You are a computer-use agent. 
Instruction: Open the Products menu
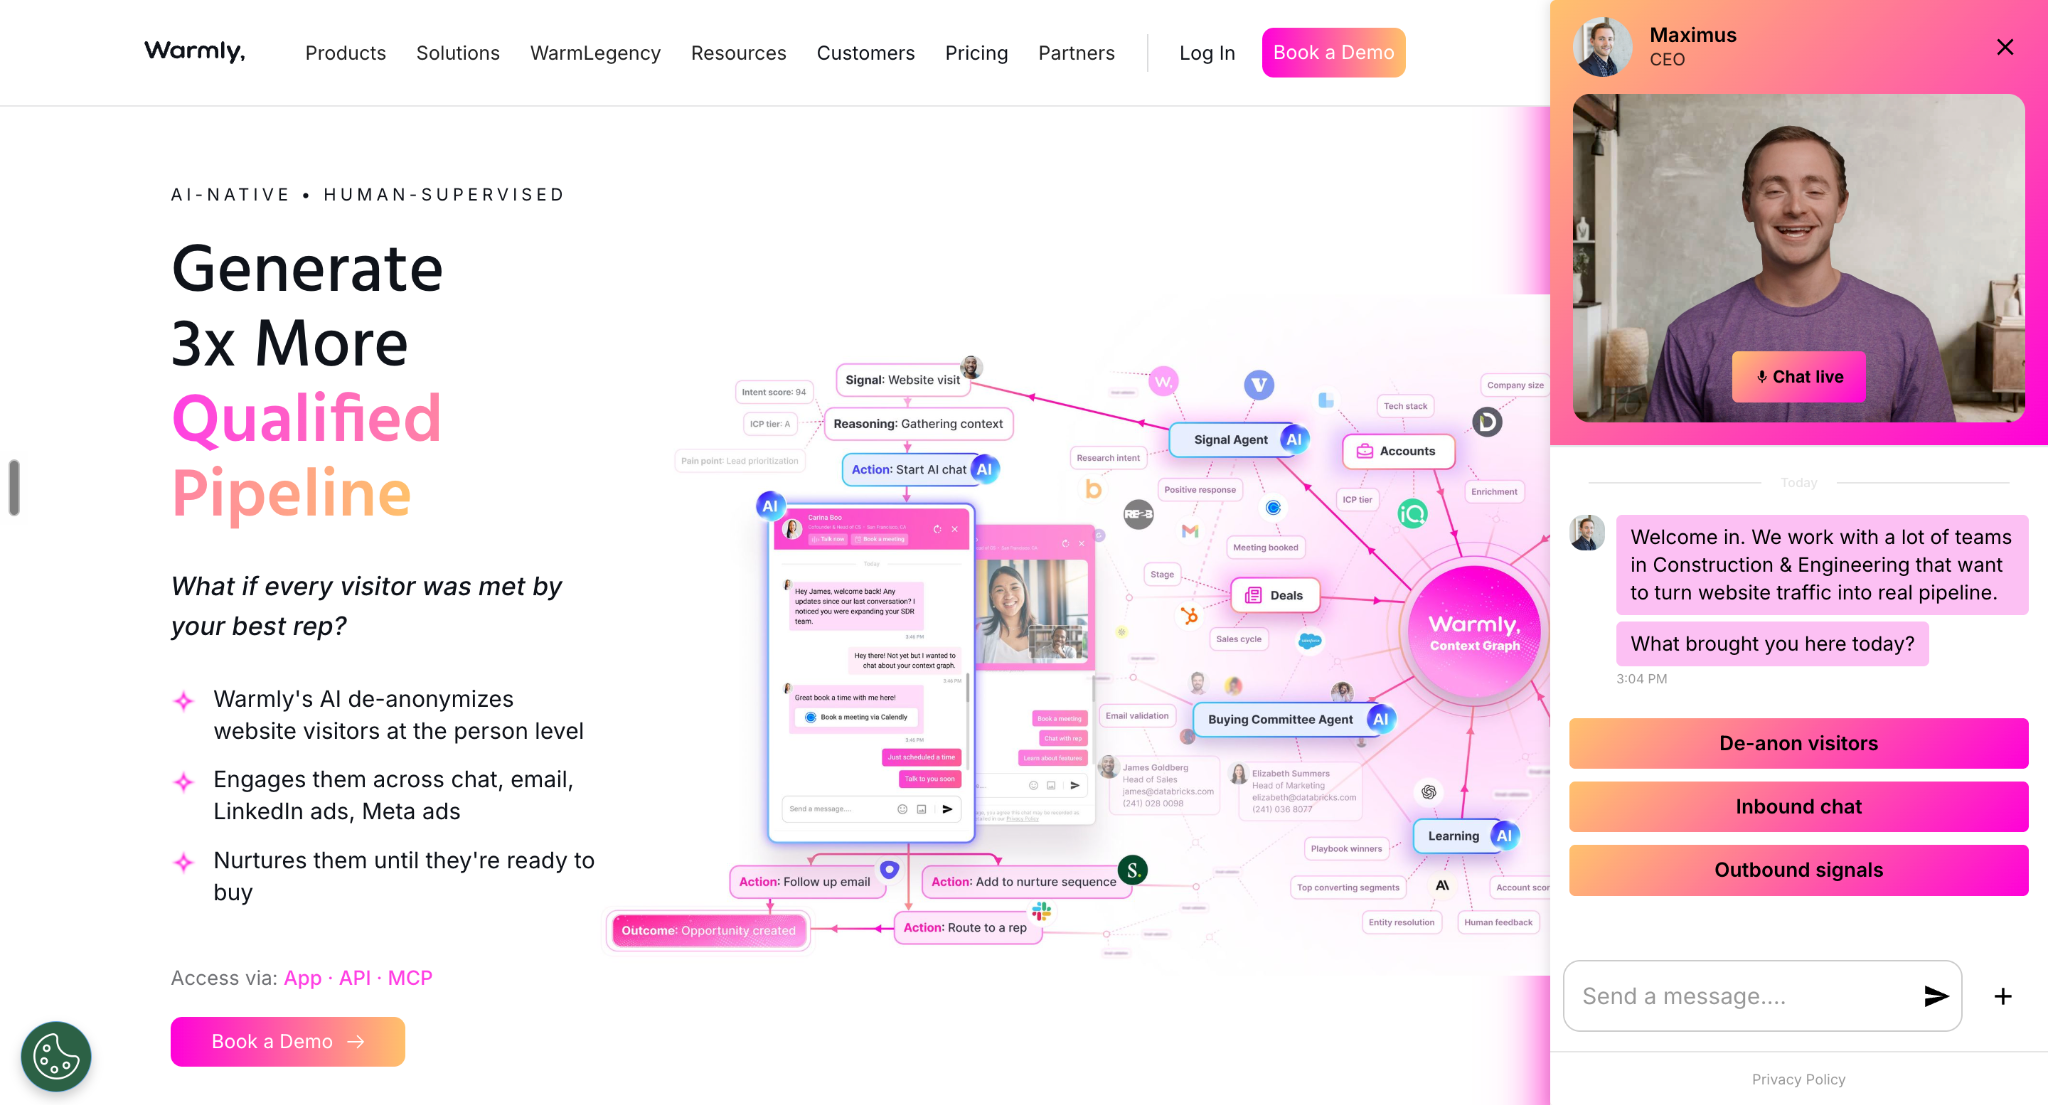tap(345, 53)
